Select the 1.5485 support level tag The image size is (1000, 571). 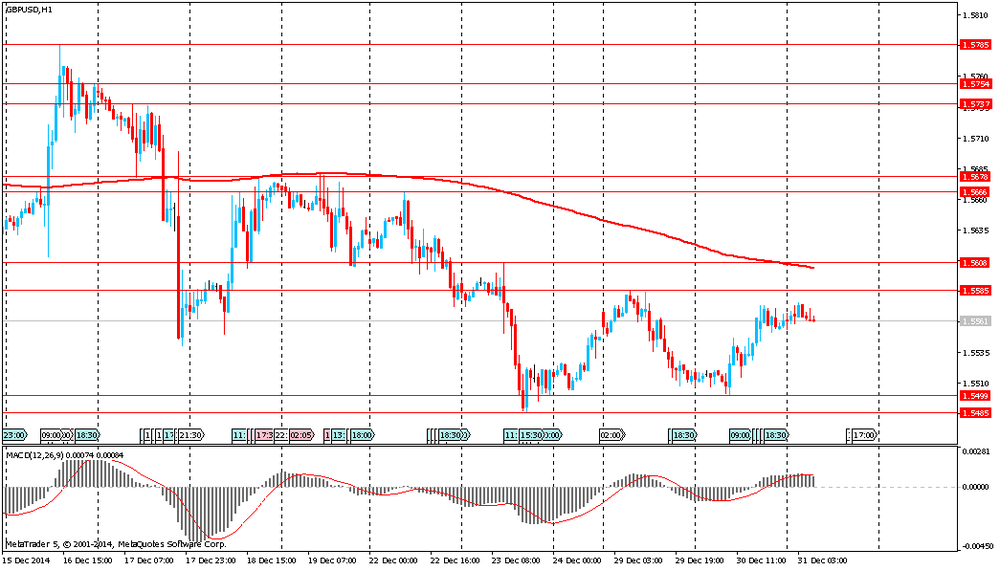tap(975, 412)
